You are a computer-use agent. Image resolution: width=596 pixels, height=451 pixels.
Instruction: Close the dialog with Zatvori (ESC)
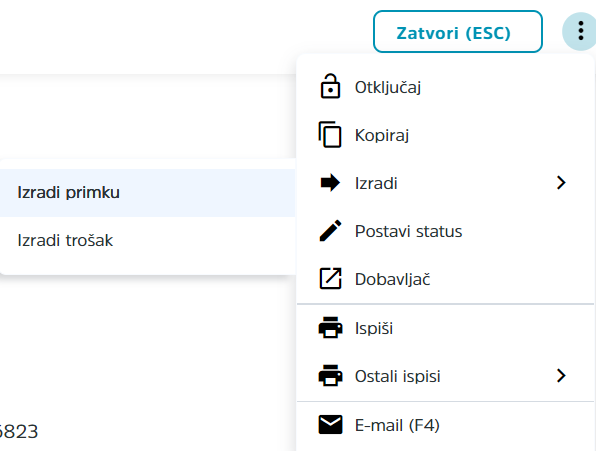458,32
